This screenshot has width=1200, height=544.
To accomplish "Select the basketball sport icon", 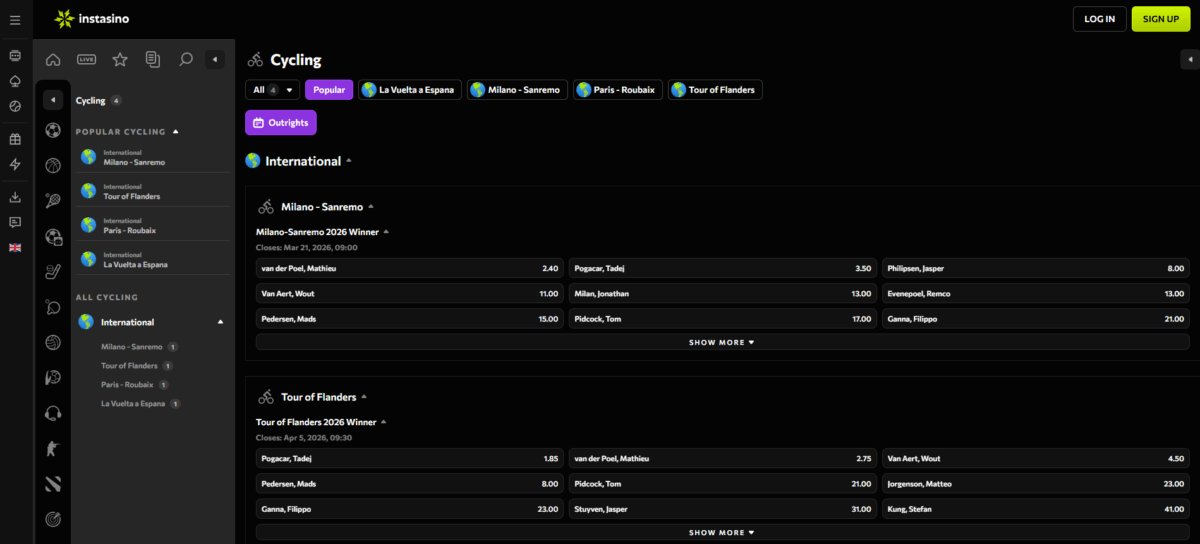I will [x=53, y=165].
